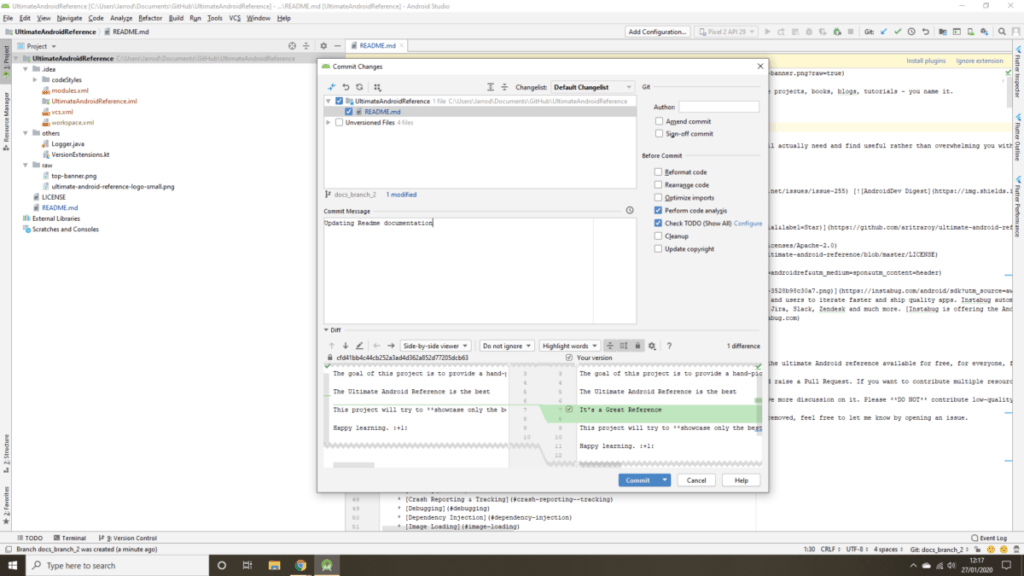Jump to next difference with down arrow
This screenshot has width=1024, height=576.
(345, 345)
